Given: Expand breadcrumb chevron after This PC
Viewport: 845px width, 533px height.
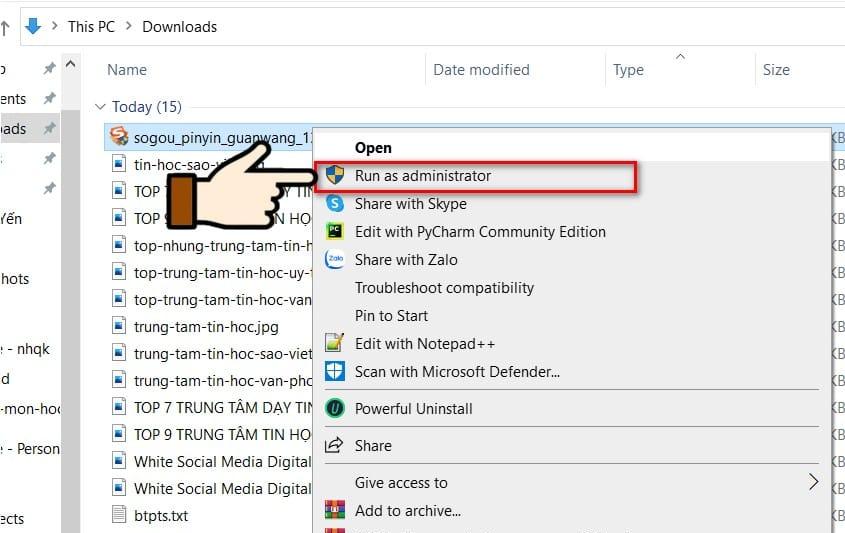Looking at the screenshot, I should (128, 26).
